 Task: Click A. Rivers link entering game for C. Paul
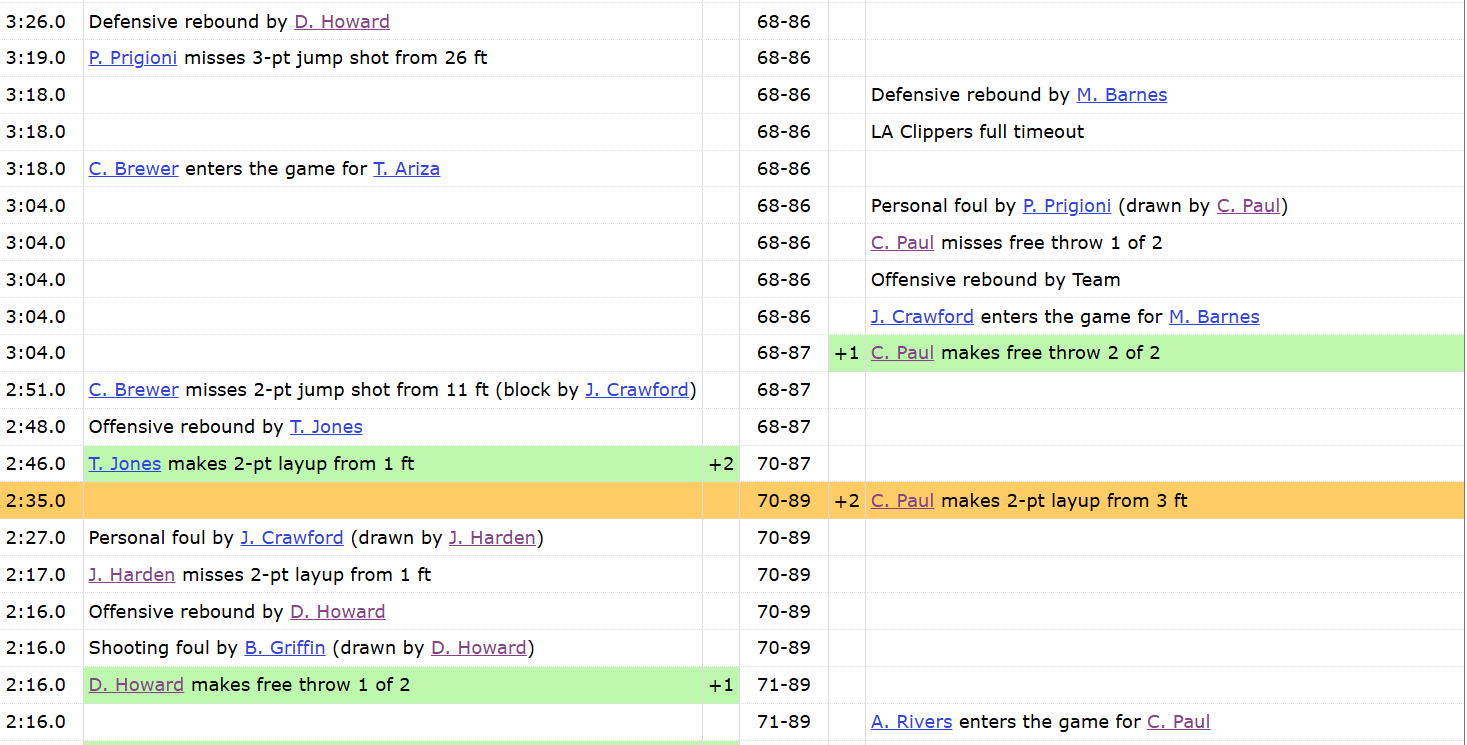click(x=911, y=722)
